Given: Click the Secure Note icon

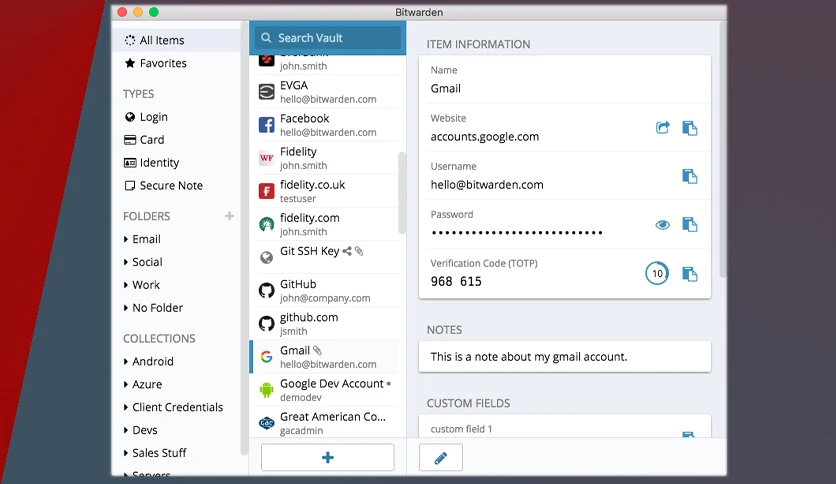Looking at the screenshot, I should (x=130, y=185).
